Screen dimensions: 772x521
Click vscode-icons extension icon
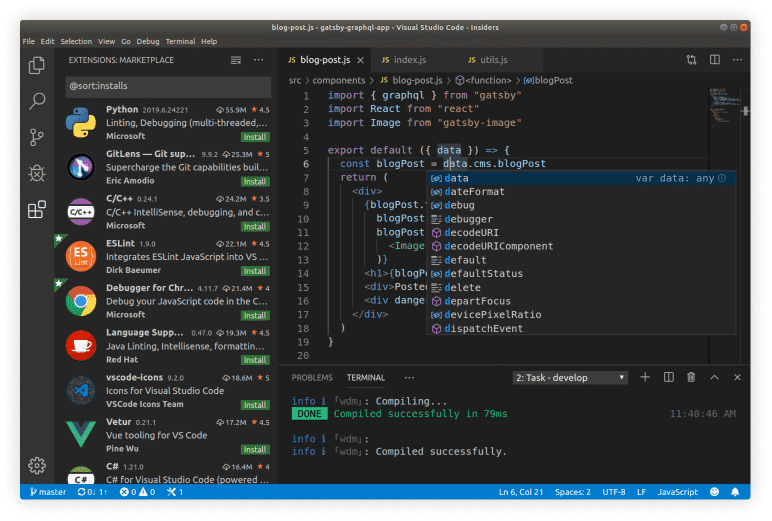pyautogui.click(x=81, y=390)
